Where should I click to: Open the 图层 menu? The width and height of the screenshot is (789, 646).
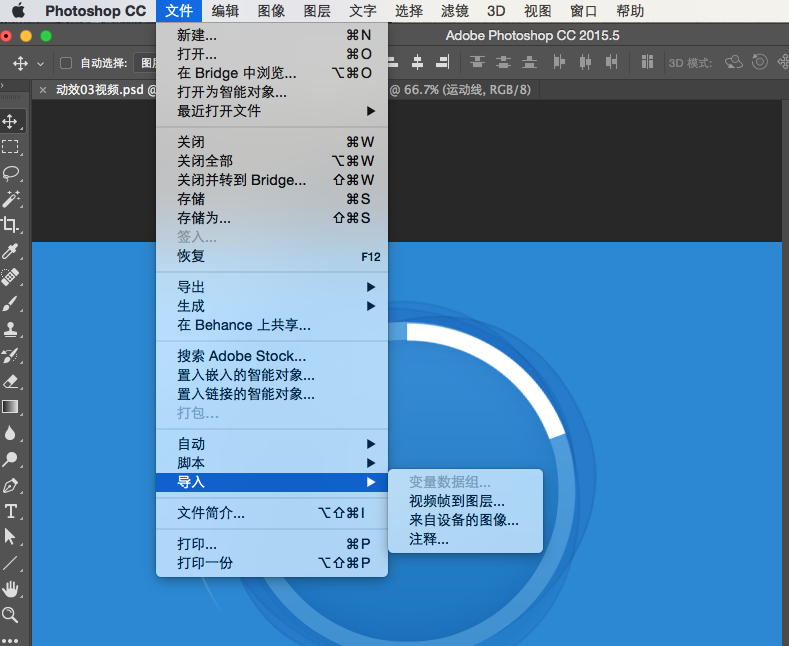pos(317,11)
